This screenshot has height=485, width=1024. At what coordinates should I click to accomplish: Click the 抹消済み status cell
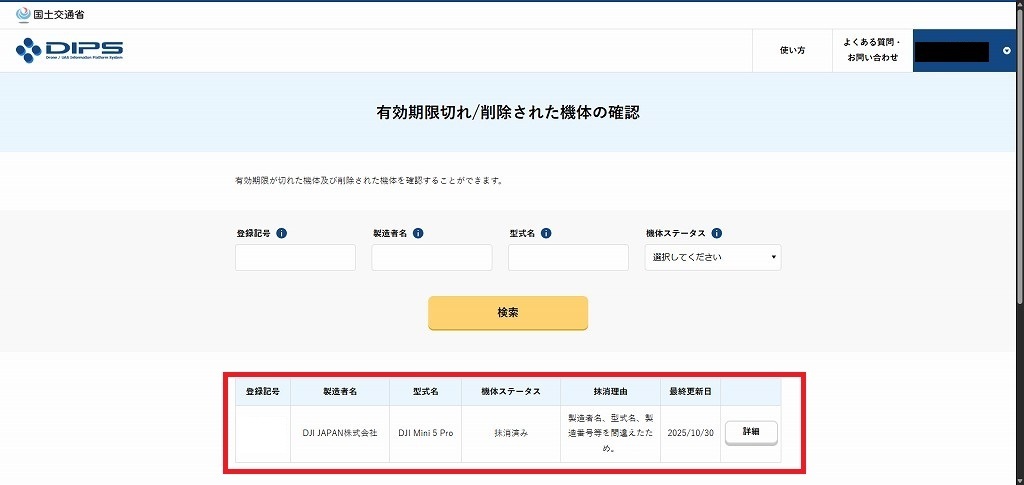511,433
